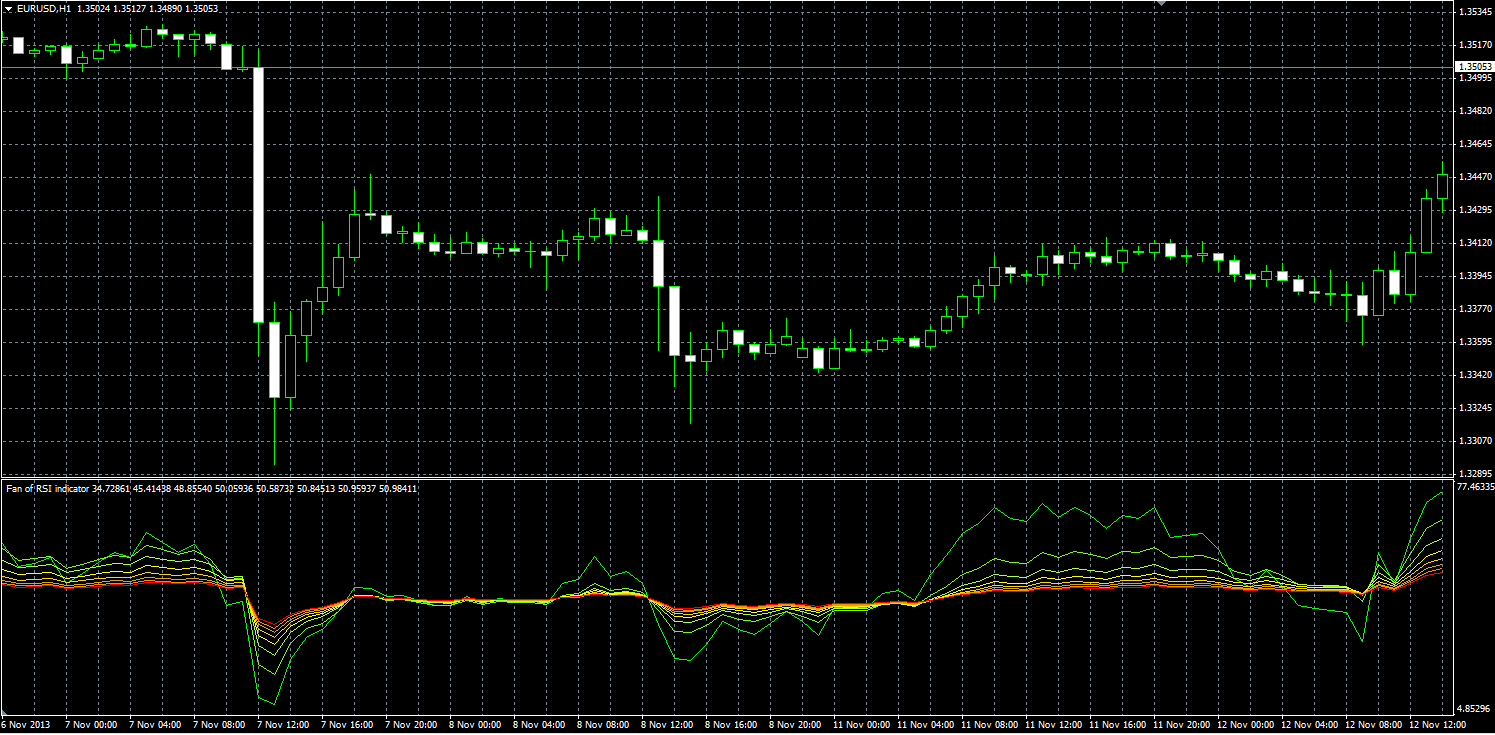Click the 7 Nov 00:00 time label
The width and height of the screenshot is (1495, 735).
(x=91, y=725)
